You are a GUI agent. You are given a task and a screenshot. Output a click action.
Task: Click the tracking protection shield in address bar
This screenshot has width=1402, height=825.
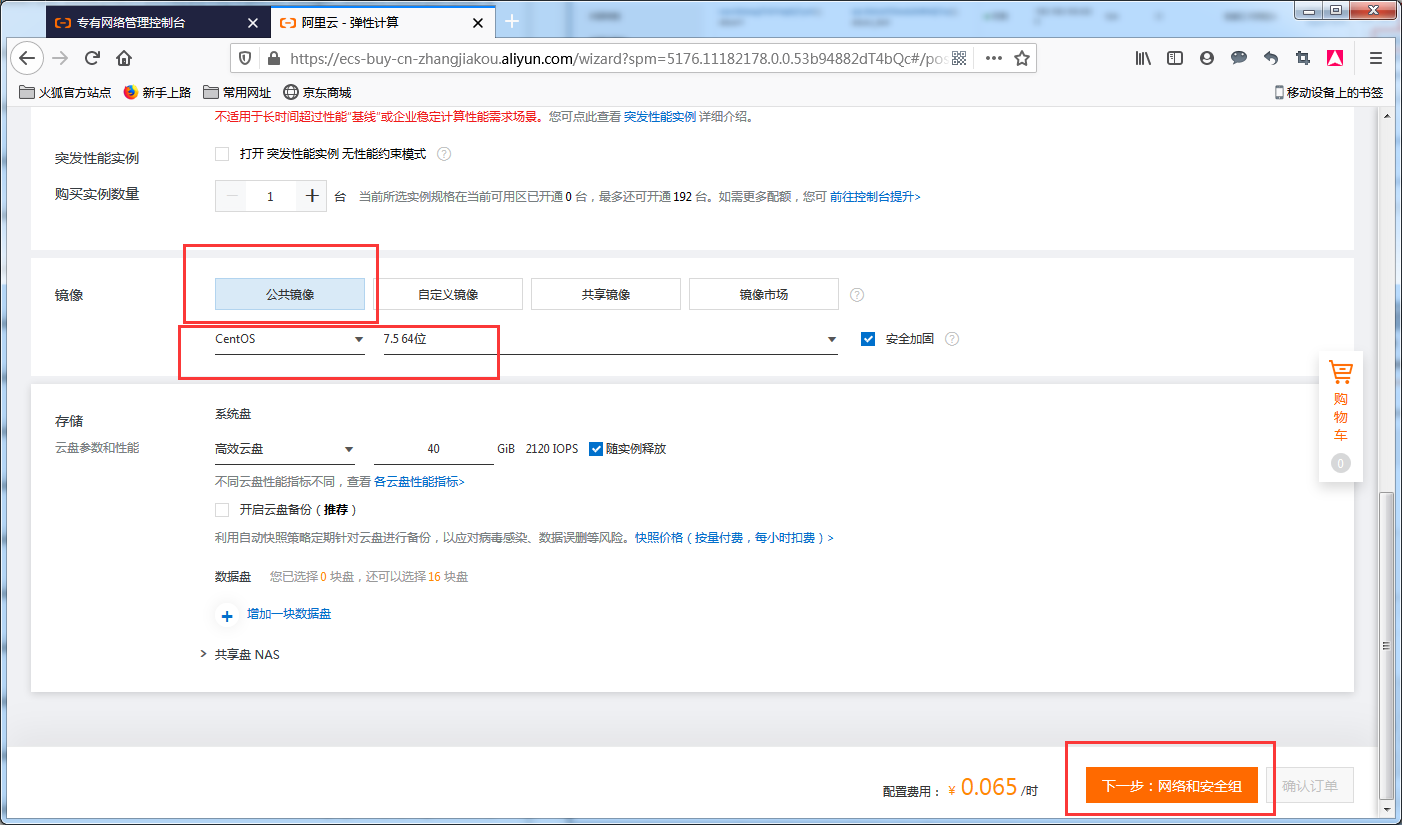click(244, 58)
